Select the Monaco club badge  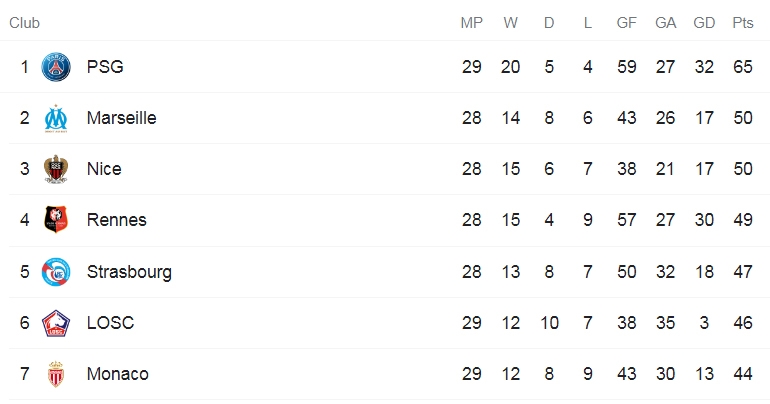pos(56,374)
